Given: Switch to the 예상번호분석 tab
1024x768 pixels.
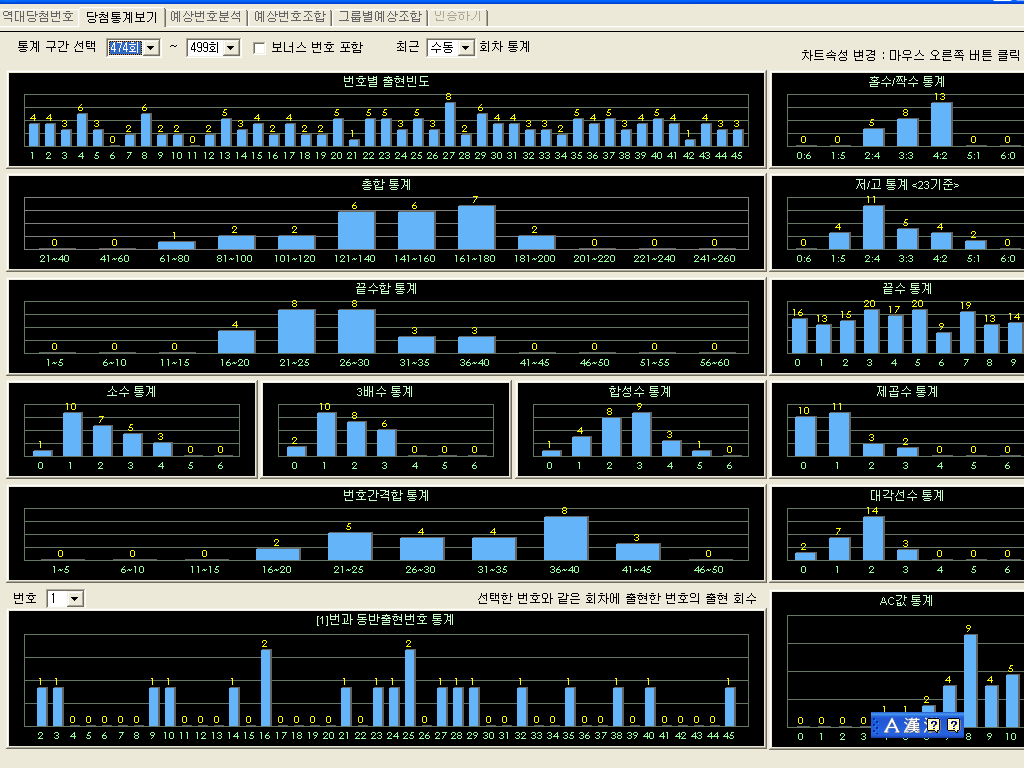Looking at the screenshot, I should point(205,16).
